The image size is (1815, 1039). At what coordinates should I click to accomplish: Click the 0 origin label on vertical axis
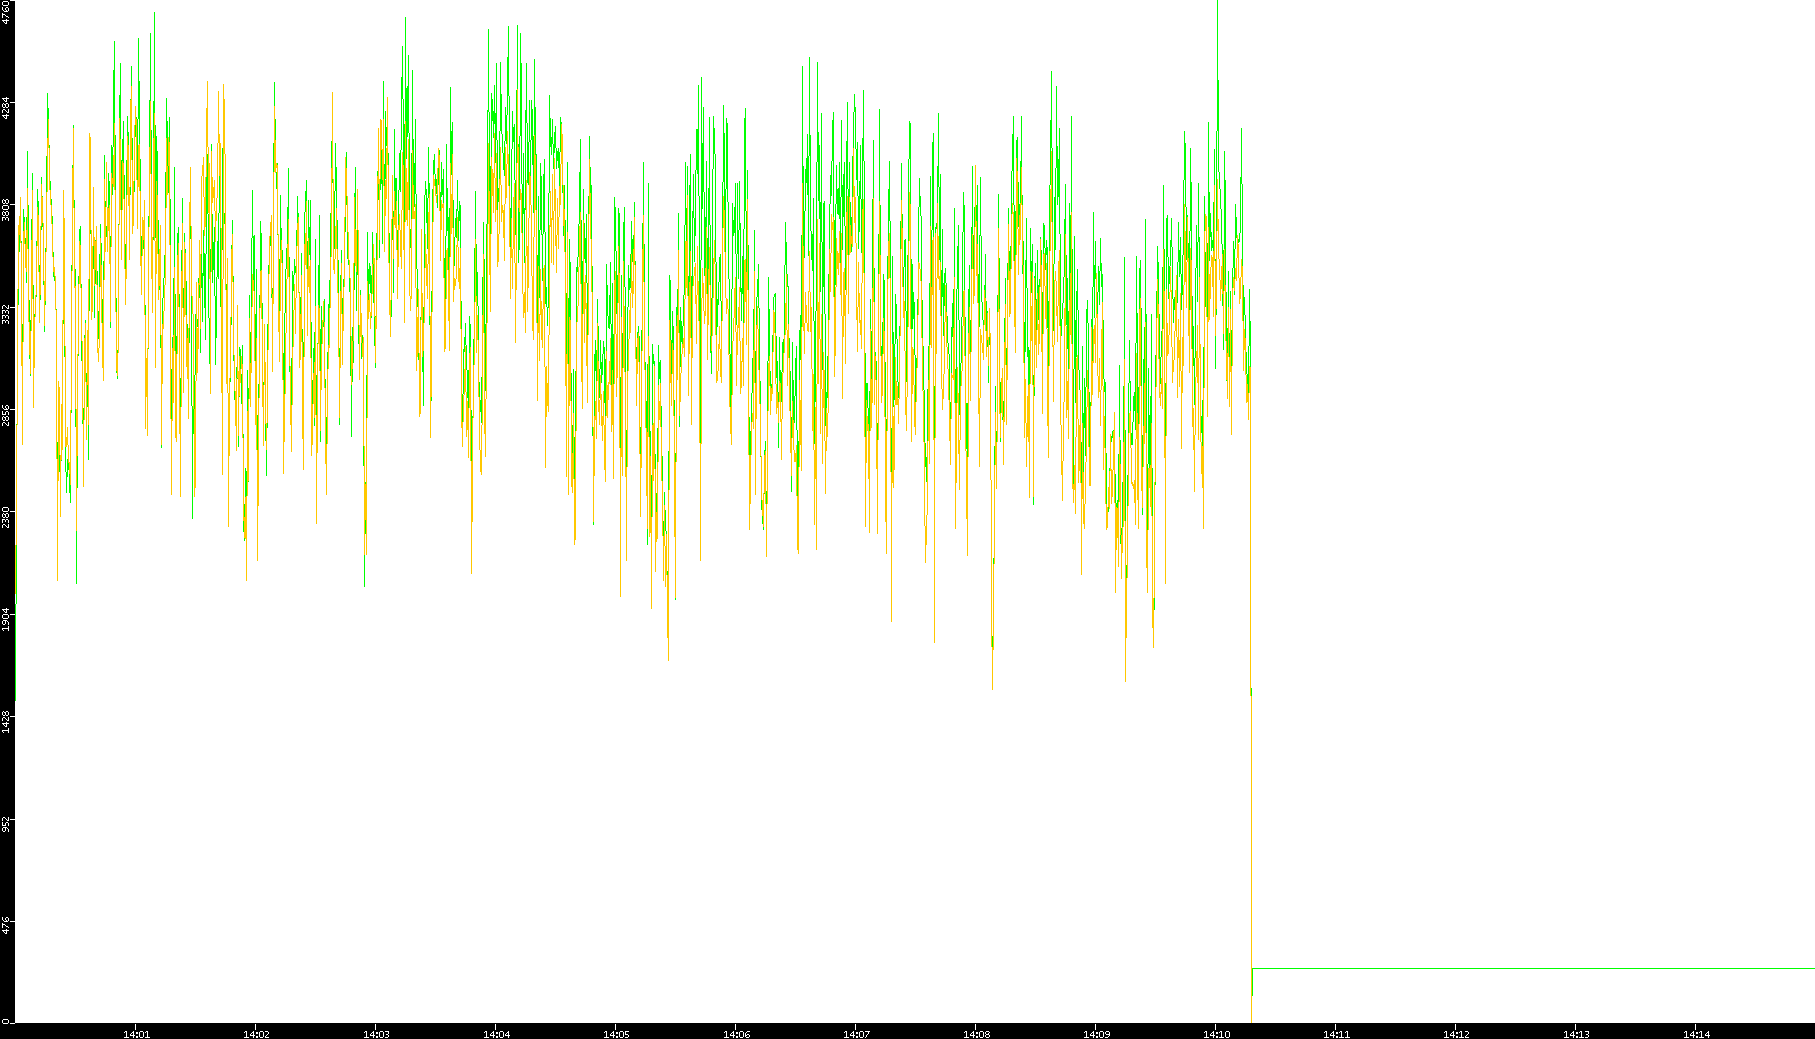point(5,1021)
